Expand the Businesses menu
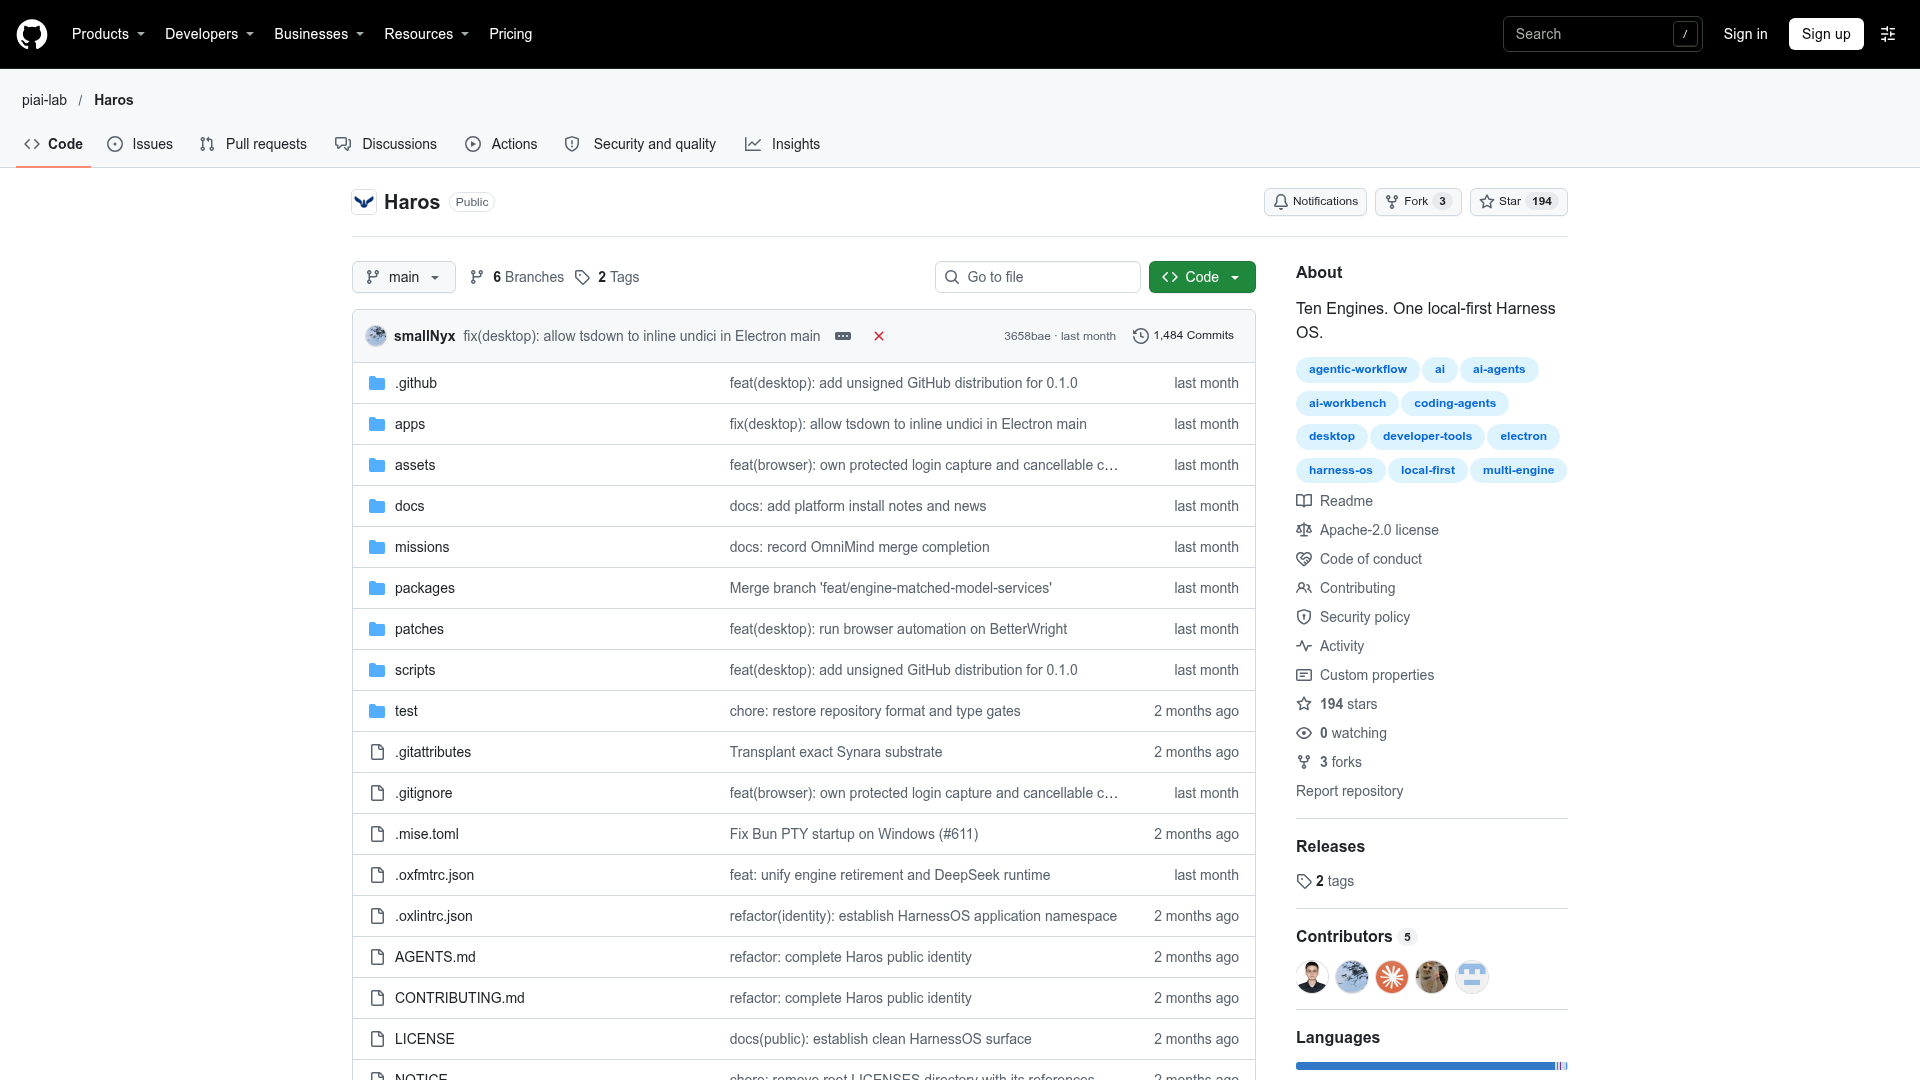 tap(319, 34)
